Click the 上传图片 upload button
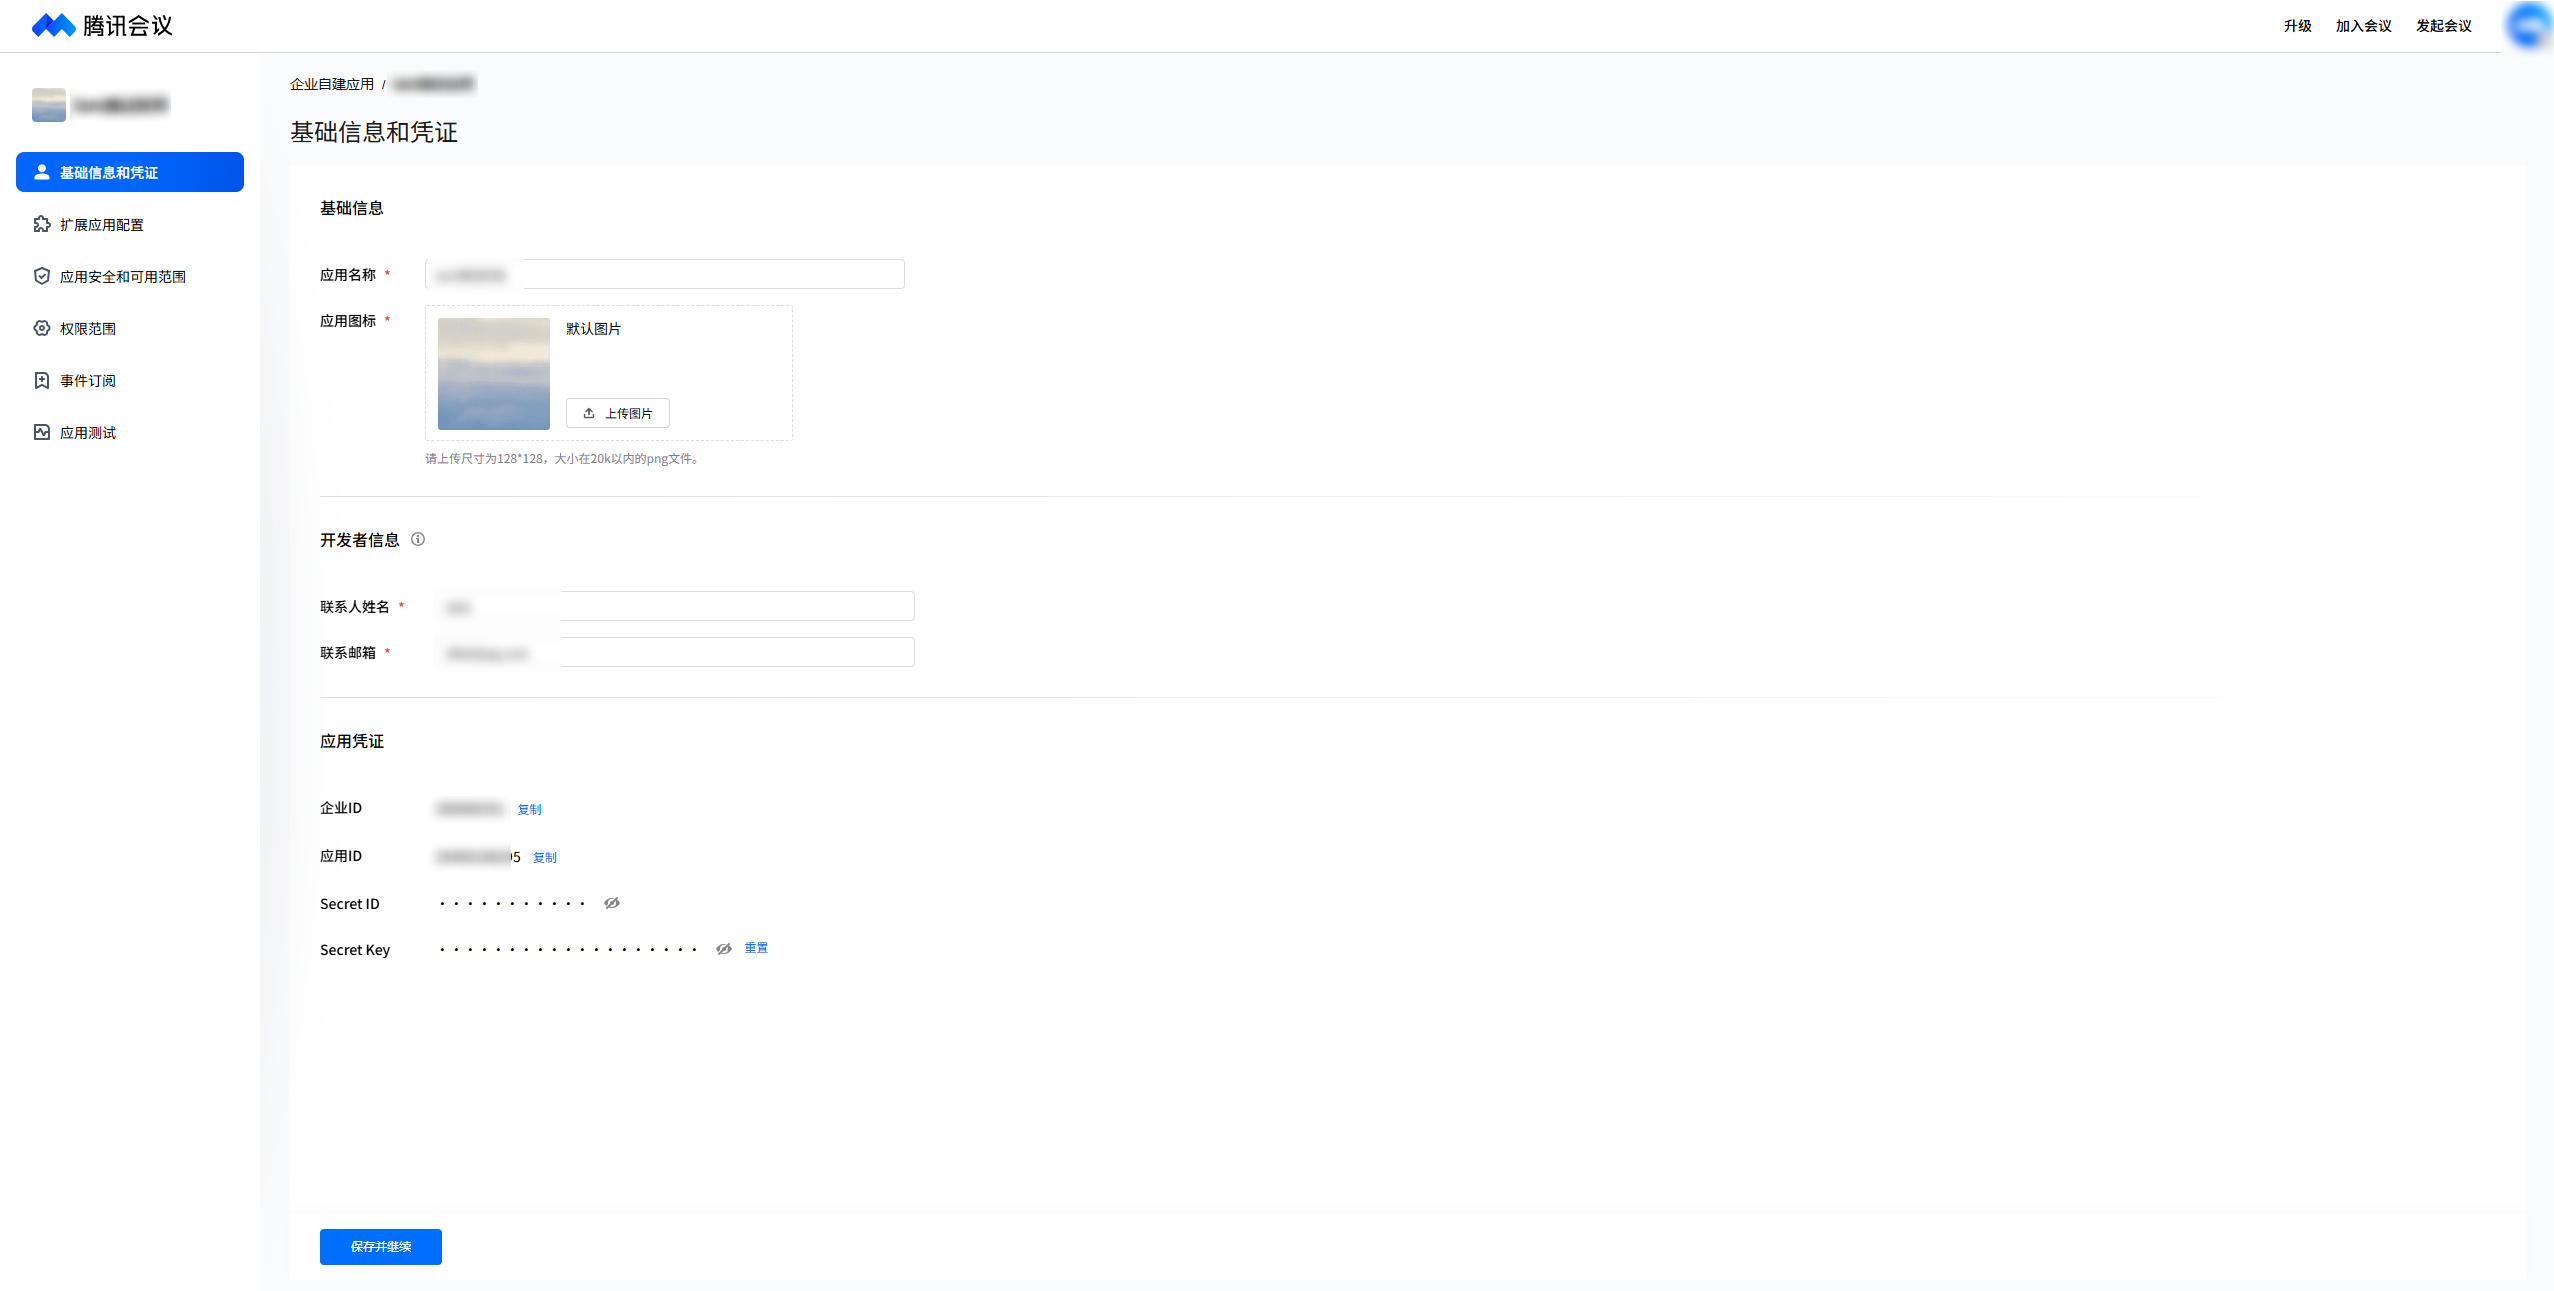Image resolution: width=2554 pixels, height=1291 pixels. (618, 413)
